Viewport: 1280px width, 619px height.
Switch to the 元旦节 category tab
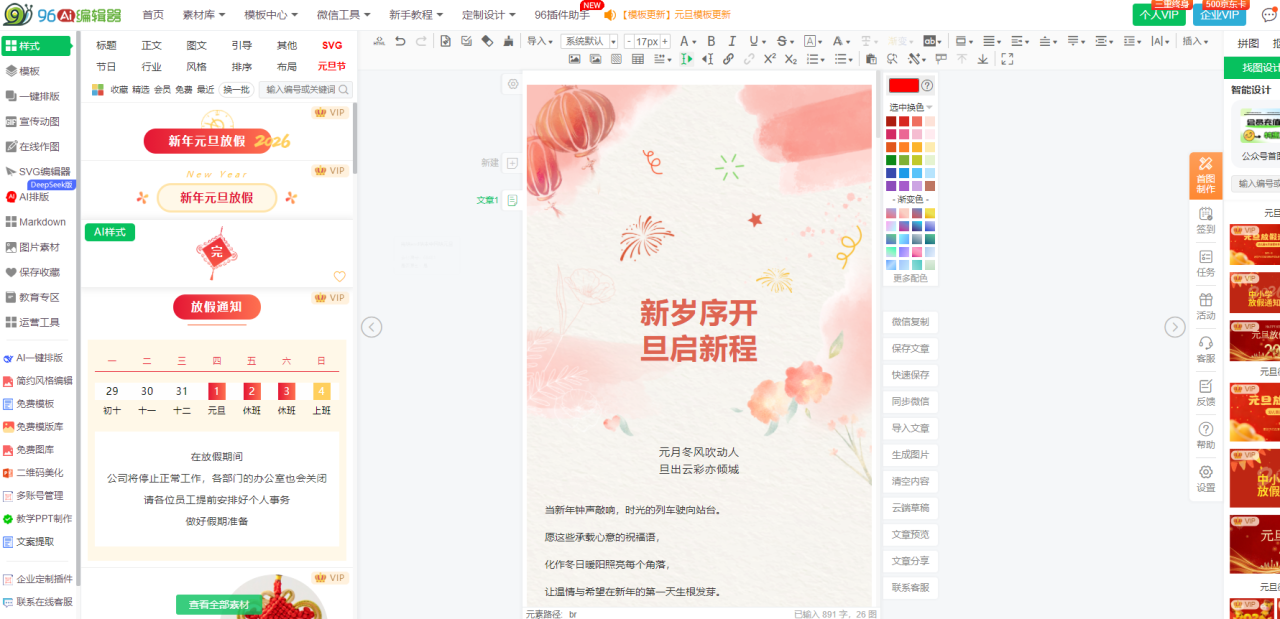click(x=331, y=66)
